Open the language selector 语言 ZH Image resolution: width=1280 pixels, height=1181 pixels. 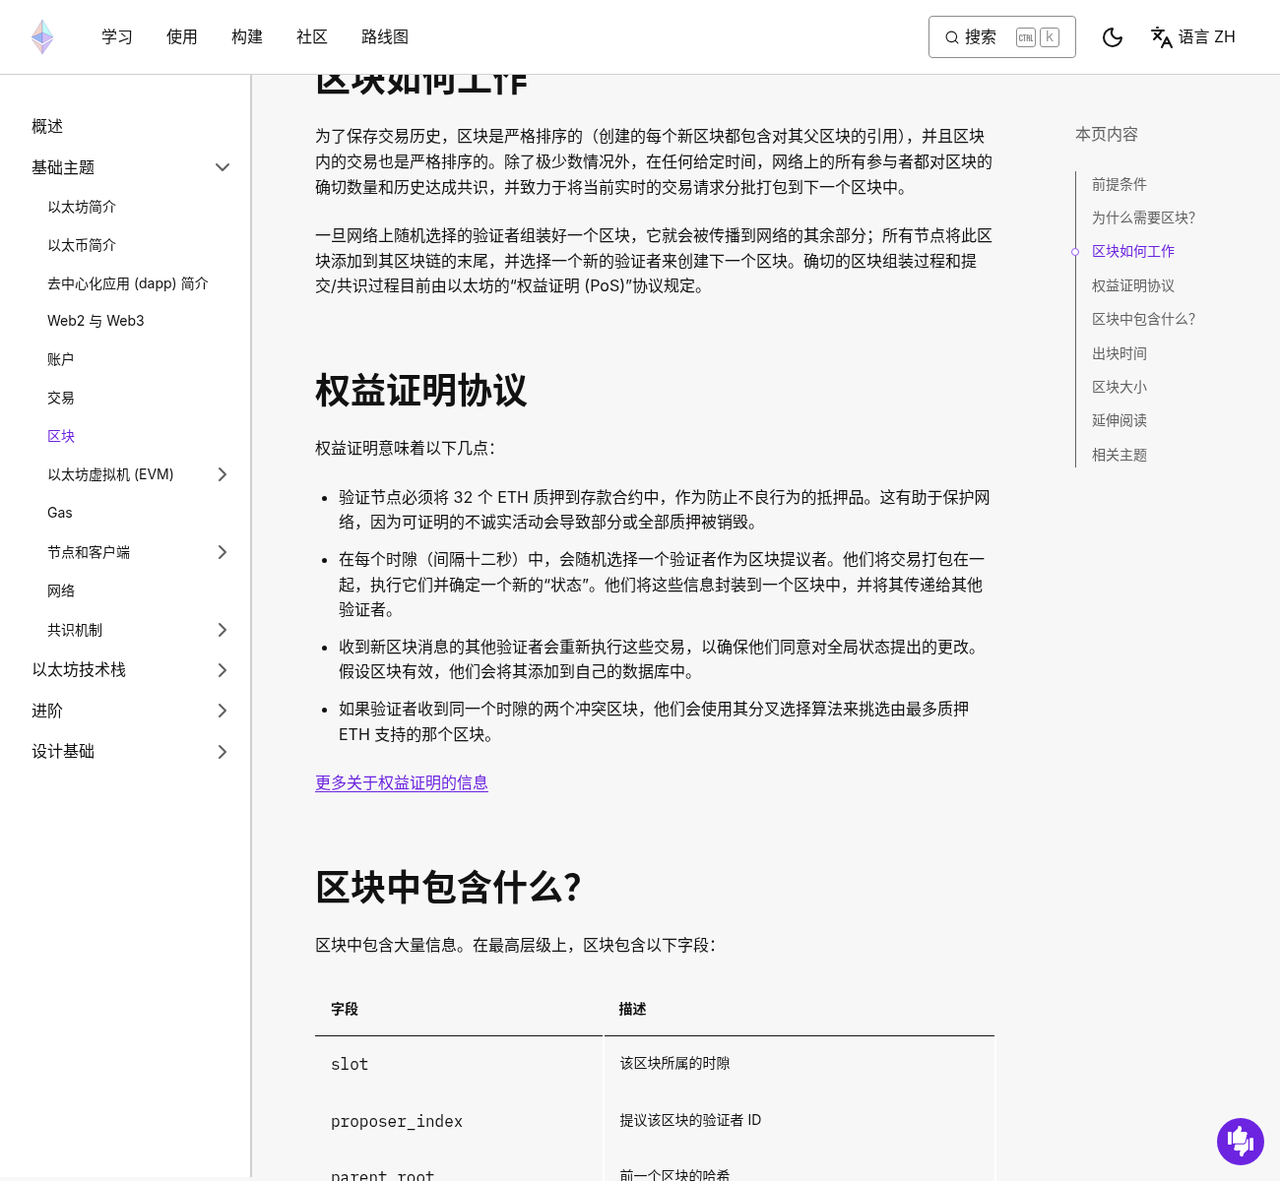pyautogui.click(x=1193, y=37)
